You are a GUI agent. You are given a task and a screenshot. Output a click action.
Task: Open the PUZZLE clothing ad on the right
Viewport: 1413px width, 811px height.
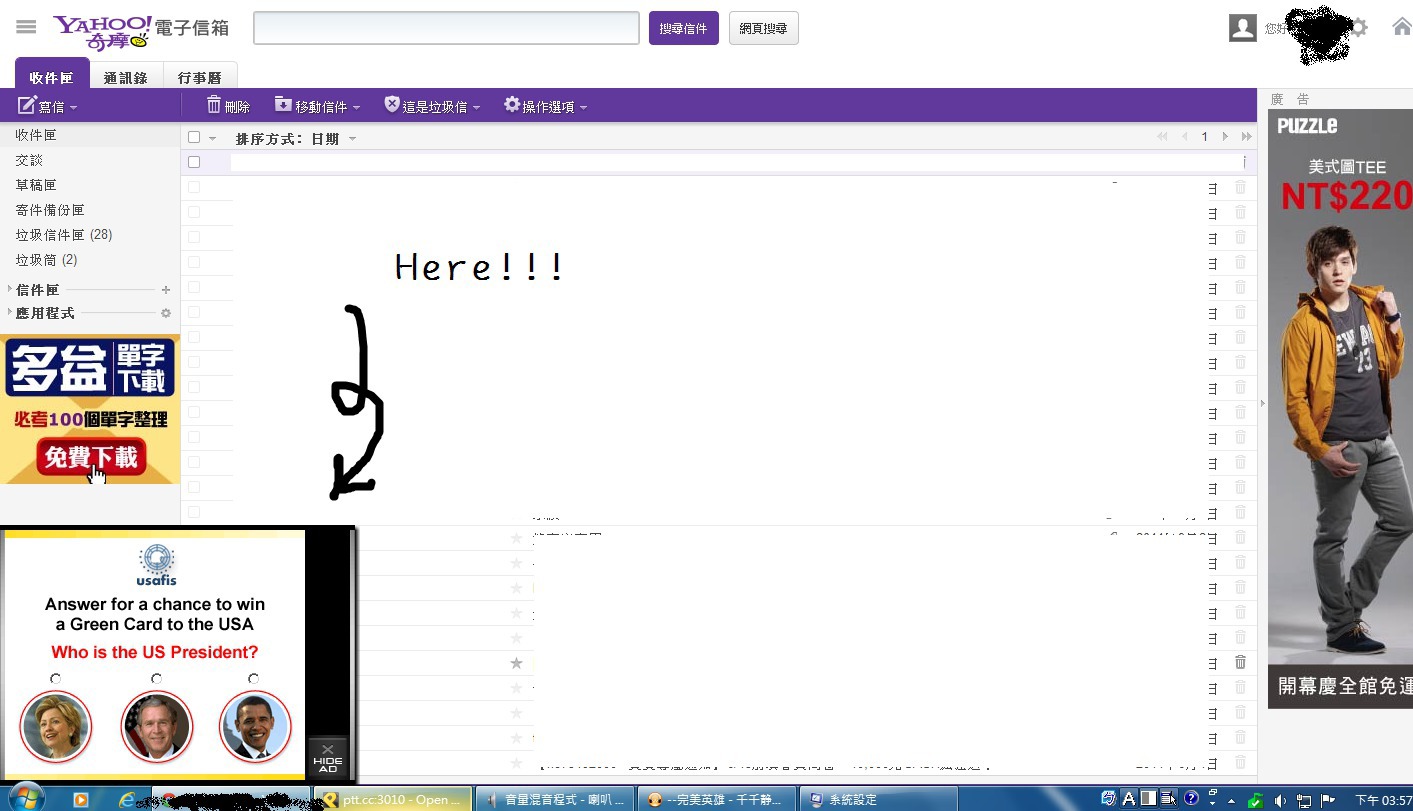coord(1340,408)
